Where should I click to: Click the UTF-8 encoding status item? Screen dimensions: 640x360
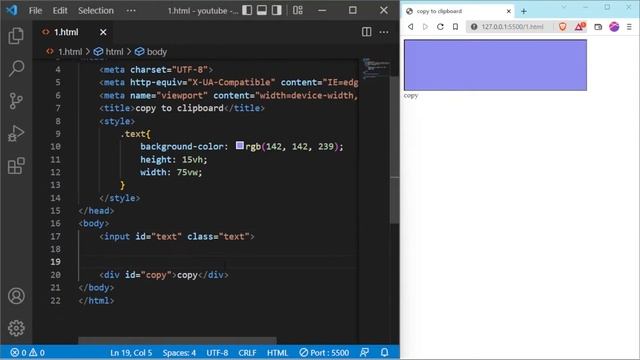[x=217, y=352]
